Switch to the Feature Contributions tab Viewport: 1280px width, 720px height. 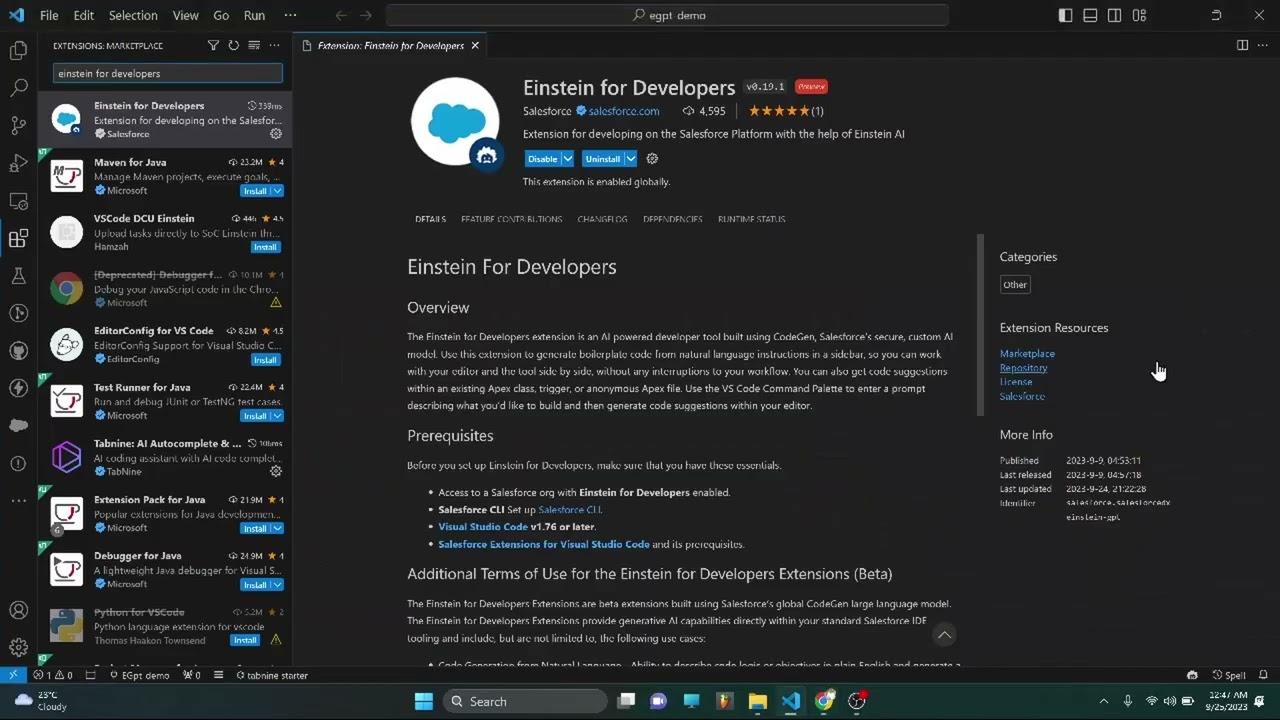click(x=511, y=219)
